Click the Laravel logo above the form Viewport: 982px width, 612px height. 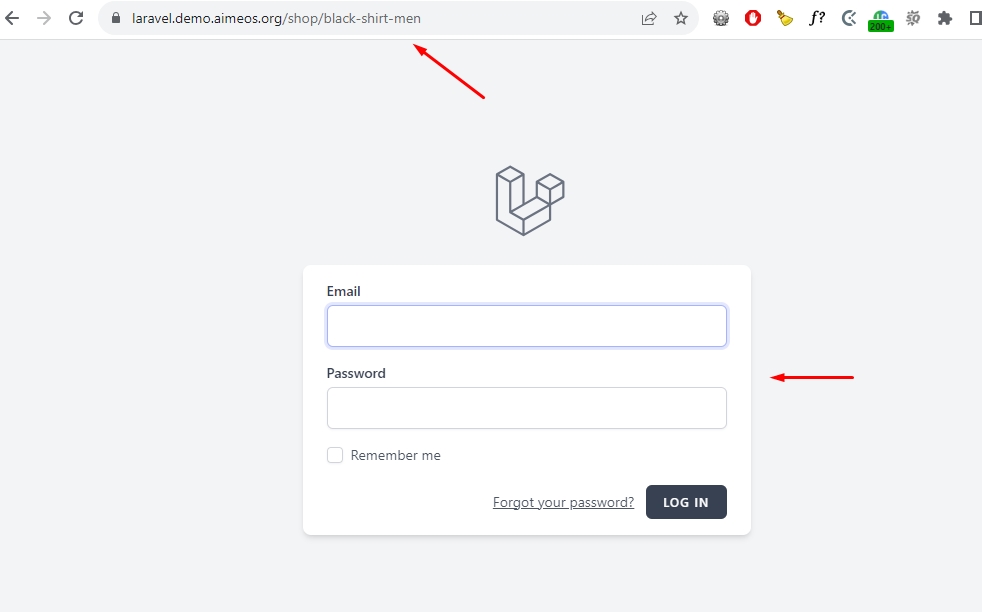coord(530,200)
